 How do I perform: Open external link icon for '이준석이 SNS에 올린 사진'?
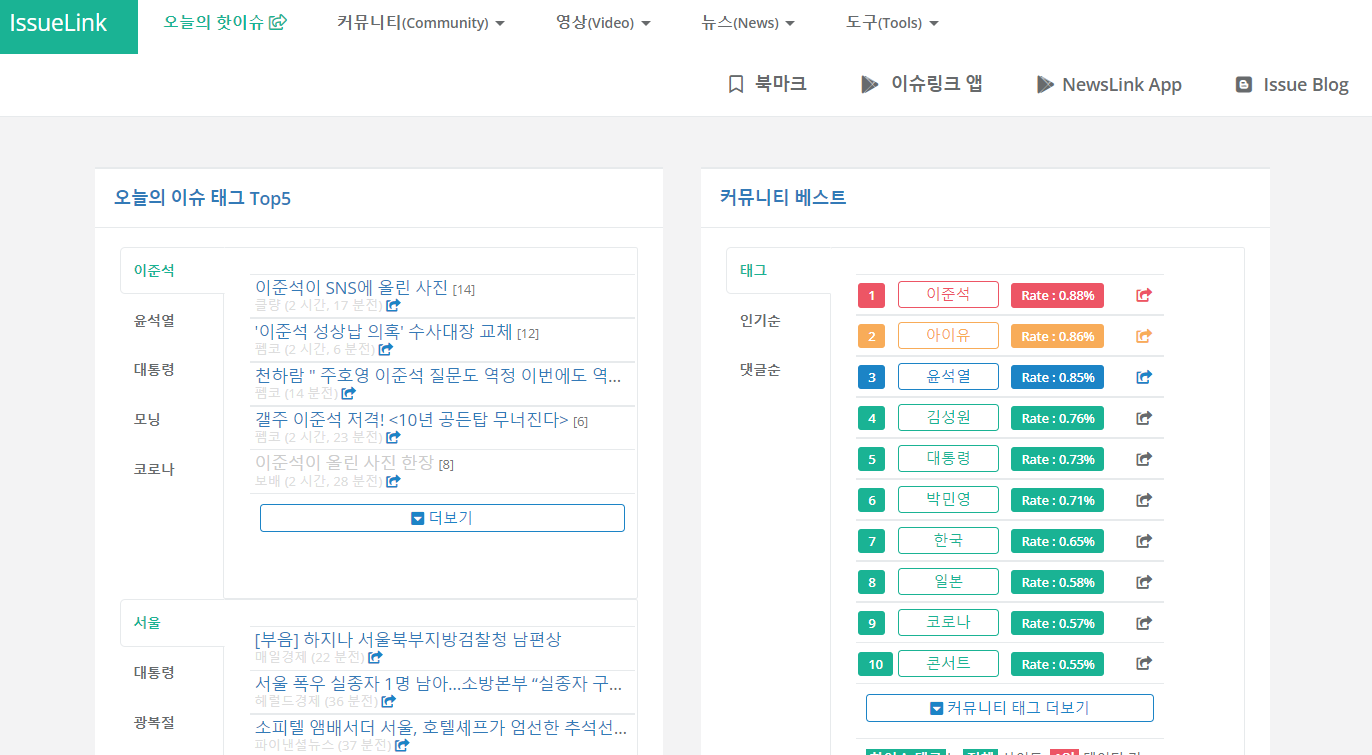(394, 305)
